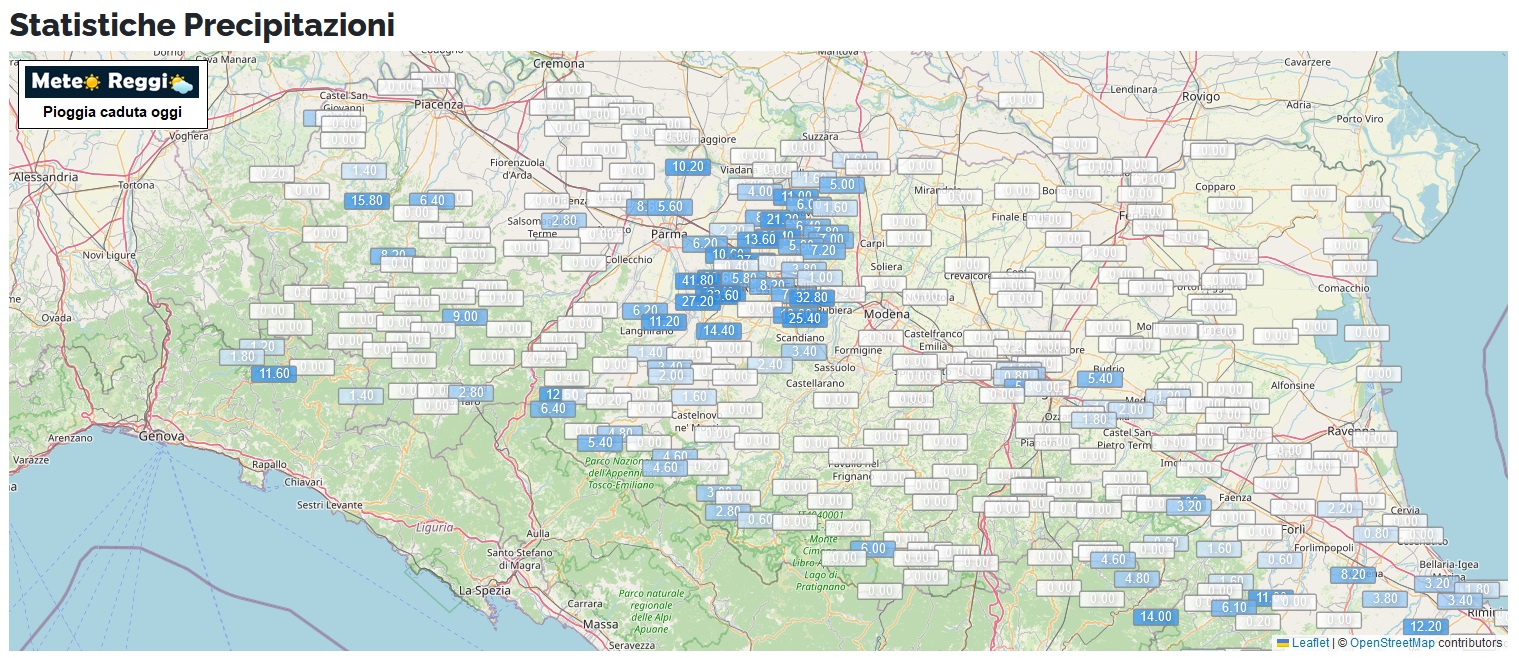Select the 41.80 rainfall marker

tap(696, 281)
